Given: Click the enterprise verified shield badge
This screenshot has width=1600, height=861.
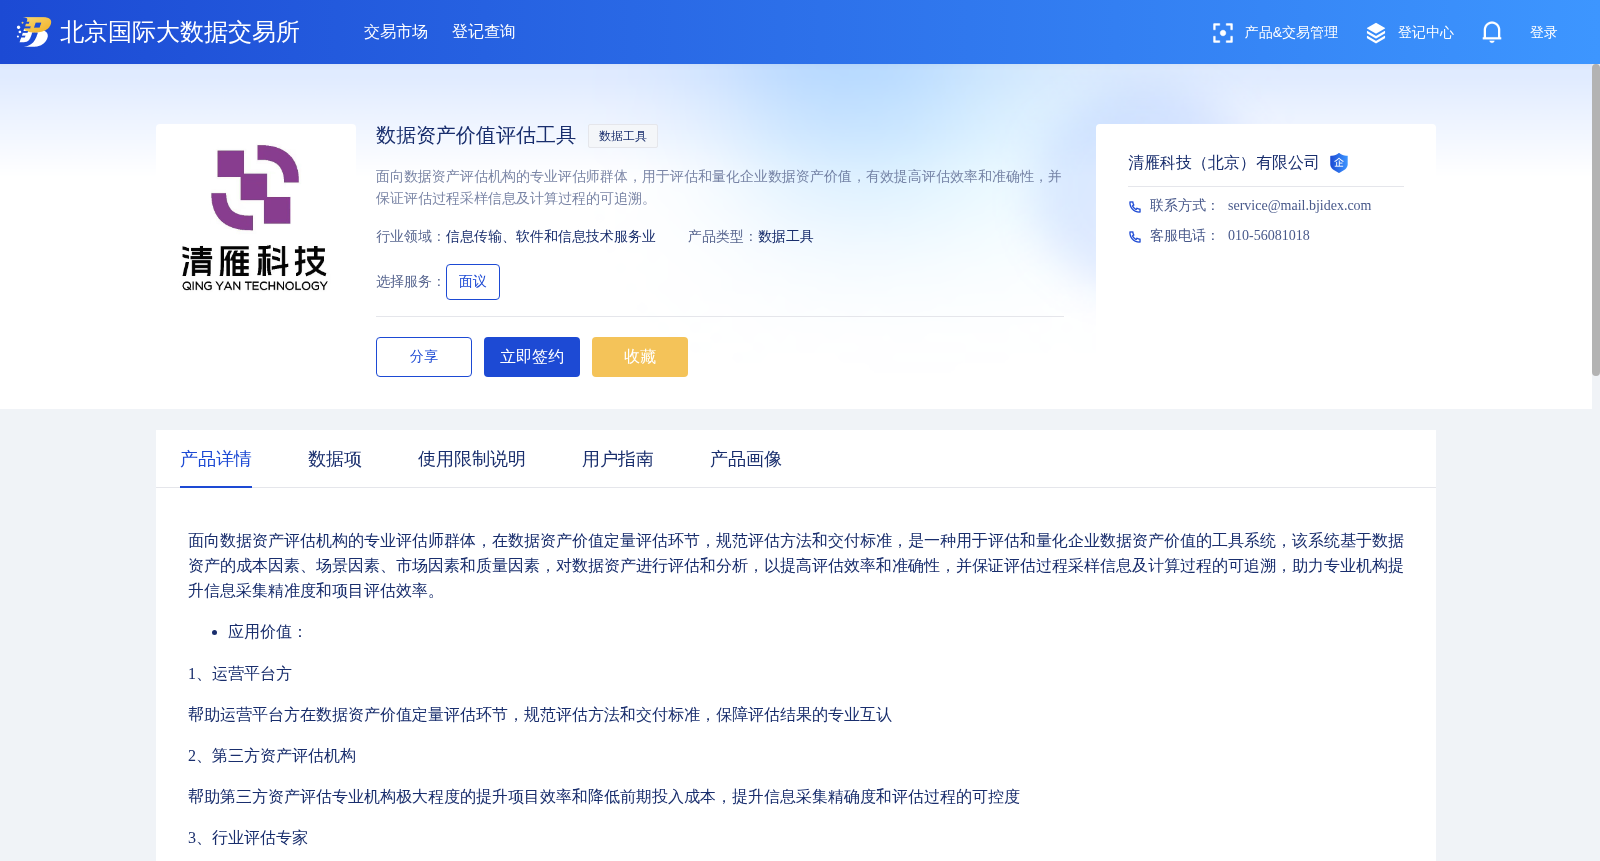Looking at the screenshot, I should pyautogui.click(x=1339, y=163).
